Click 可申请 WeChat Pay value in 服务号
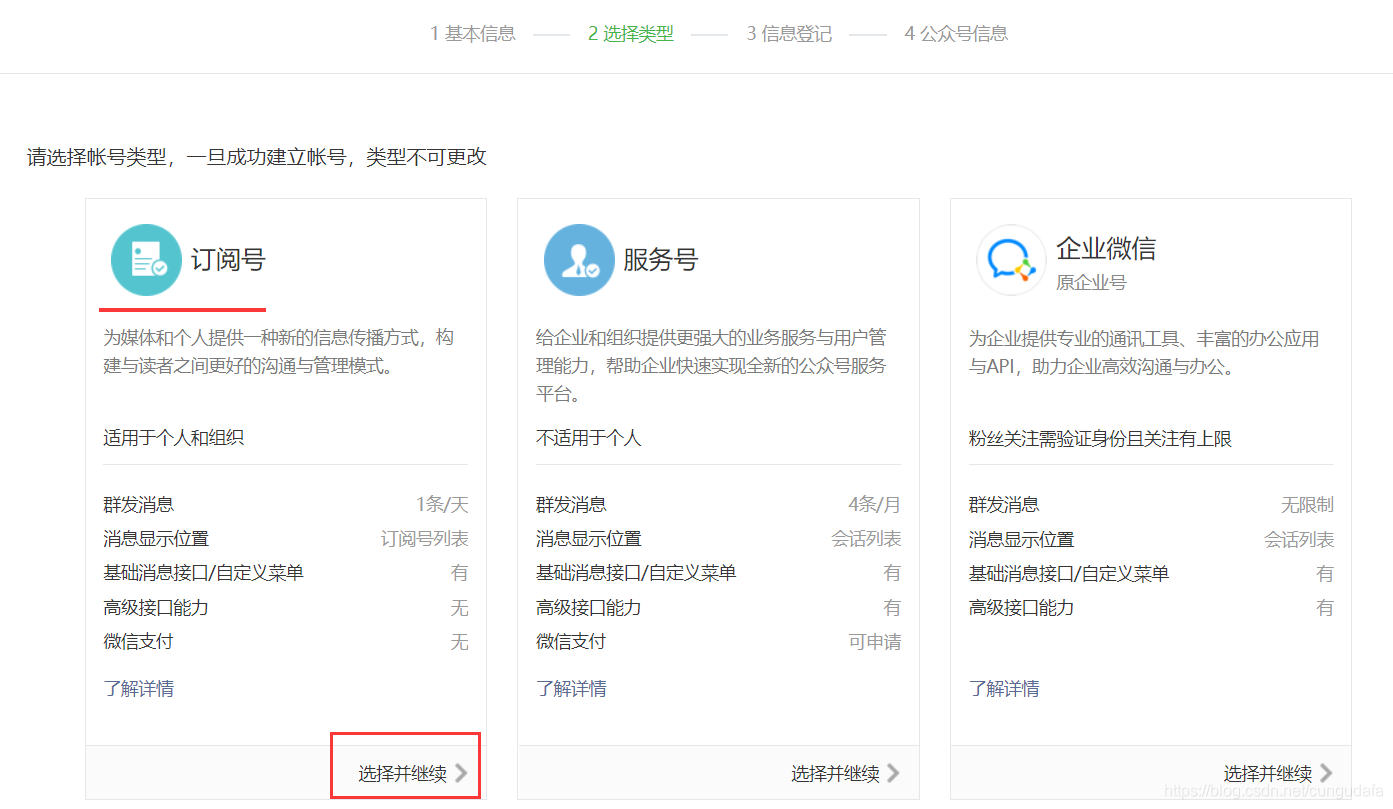The width and height of the screenshot is (1393, 809). point(875,642)
